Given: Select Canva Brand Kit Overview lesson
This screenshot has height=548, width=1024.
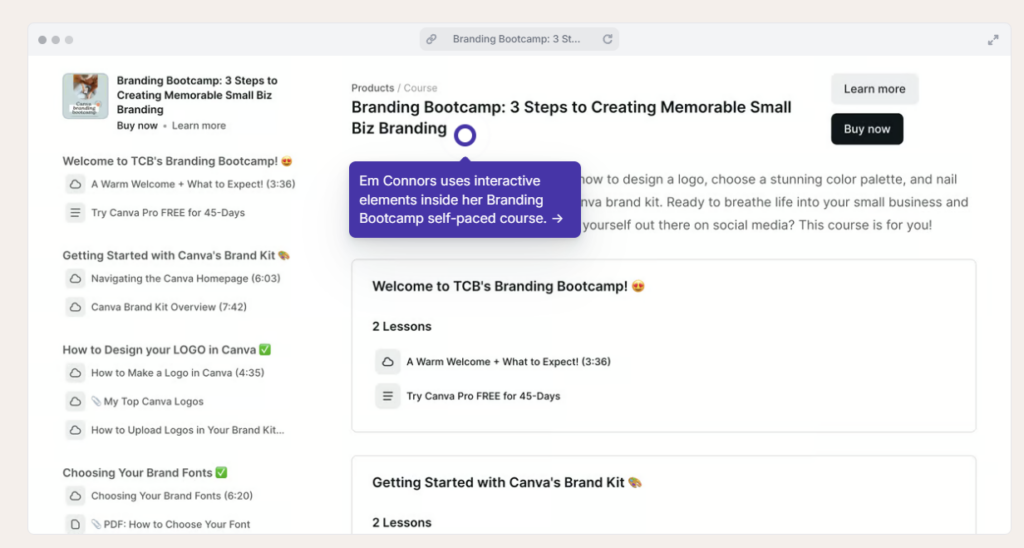Looking at the screenshot, I should pyautogui.click(x=168, y=307).
